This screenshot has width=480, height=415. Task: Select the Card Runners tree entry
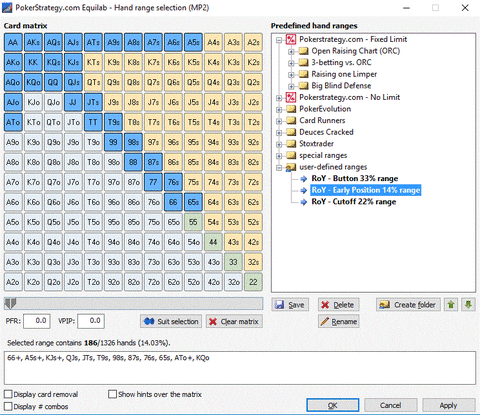point(322,120)
